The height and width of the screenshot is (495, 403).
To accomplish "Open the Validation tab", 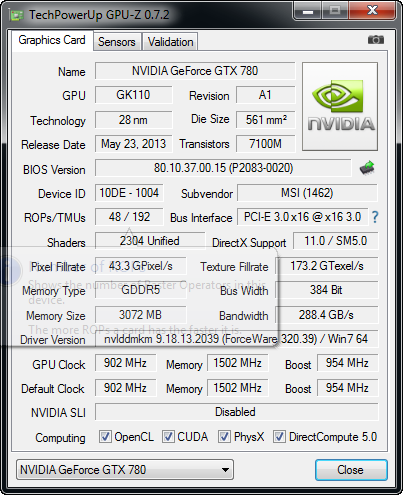I will pos(170,42).
